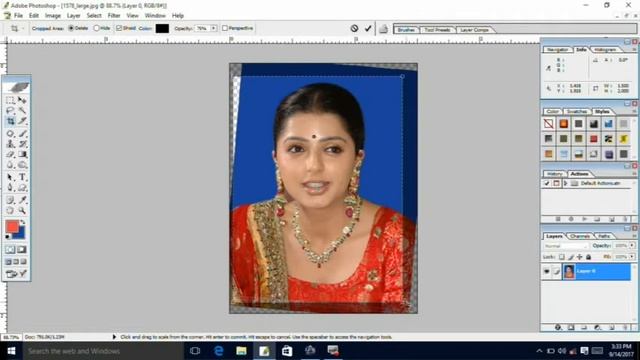Open the Brushes palette well tab
Viewport: 640px width, 360px height.
406,30
